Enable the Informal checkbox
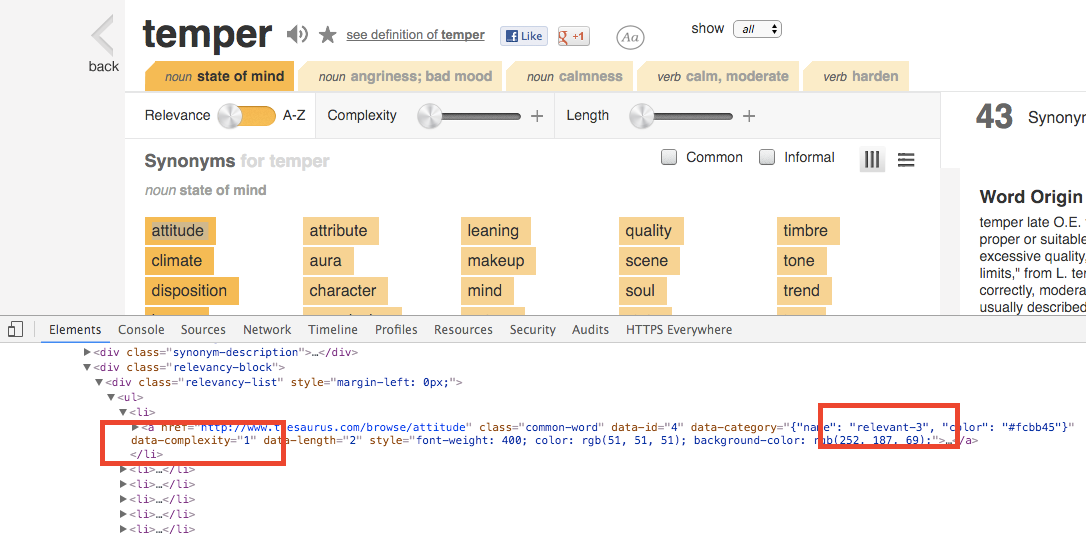This screenshot has width=1086, height=537. [767, 157]
